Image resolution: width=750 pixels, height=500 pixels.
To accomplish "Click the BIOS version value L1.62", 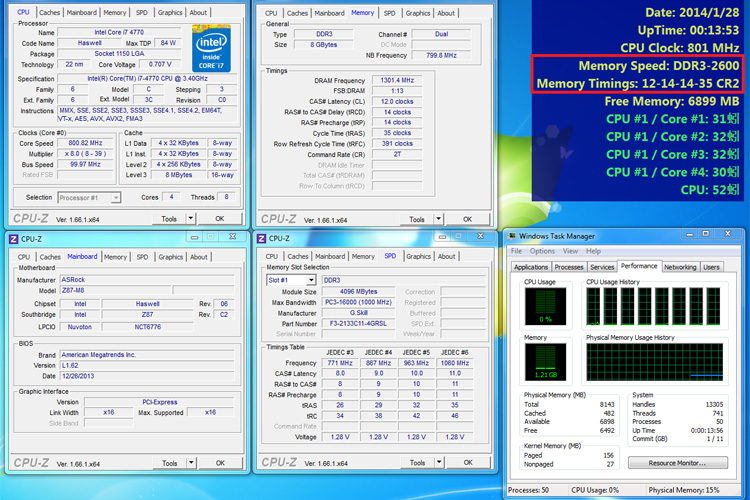I will coord(147,365).
